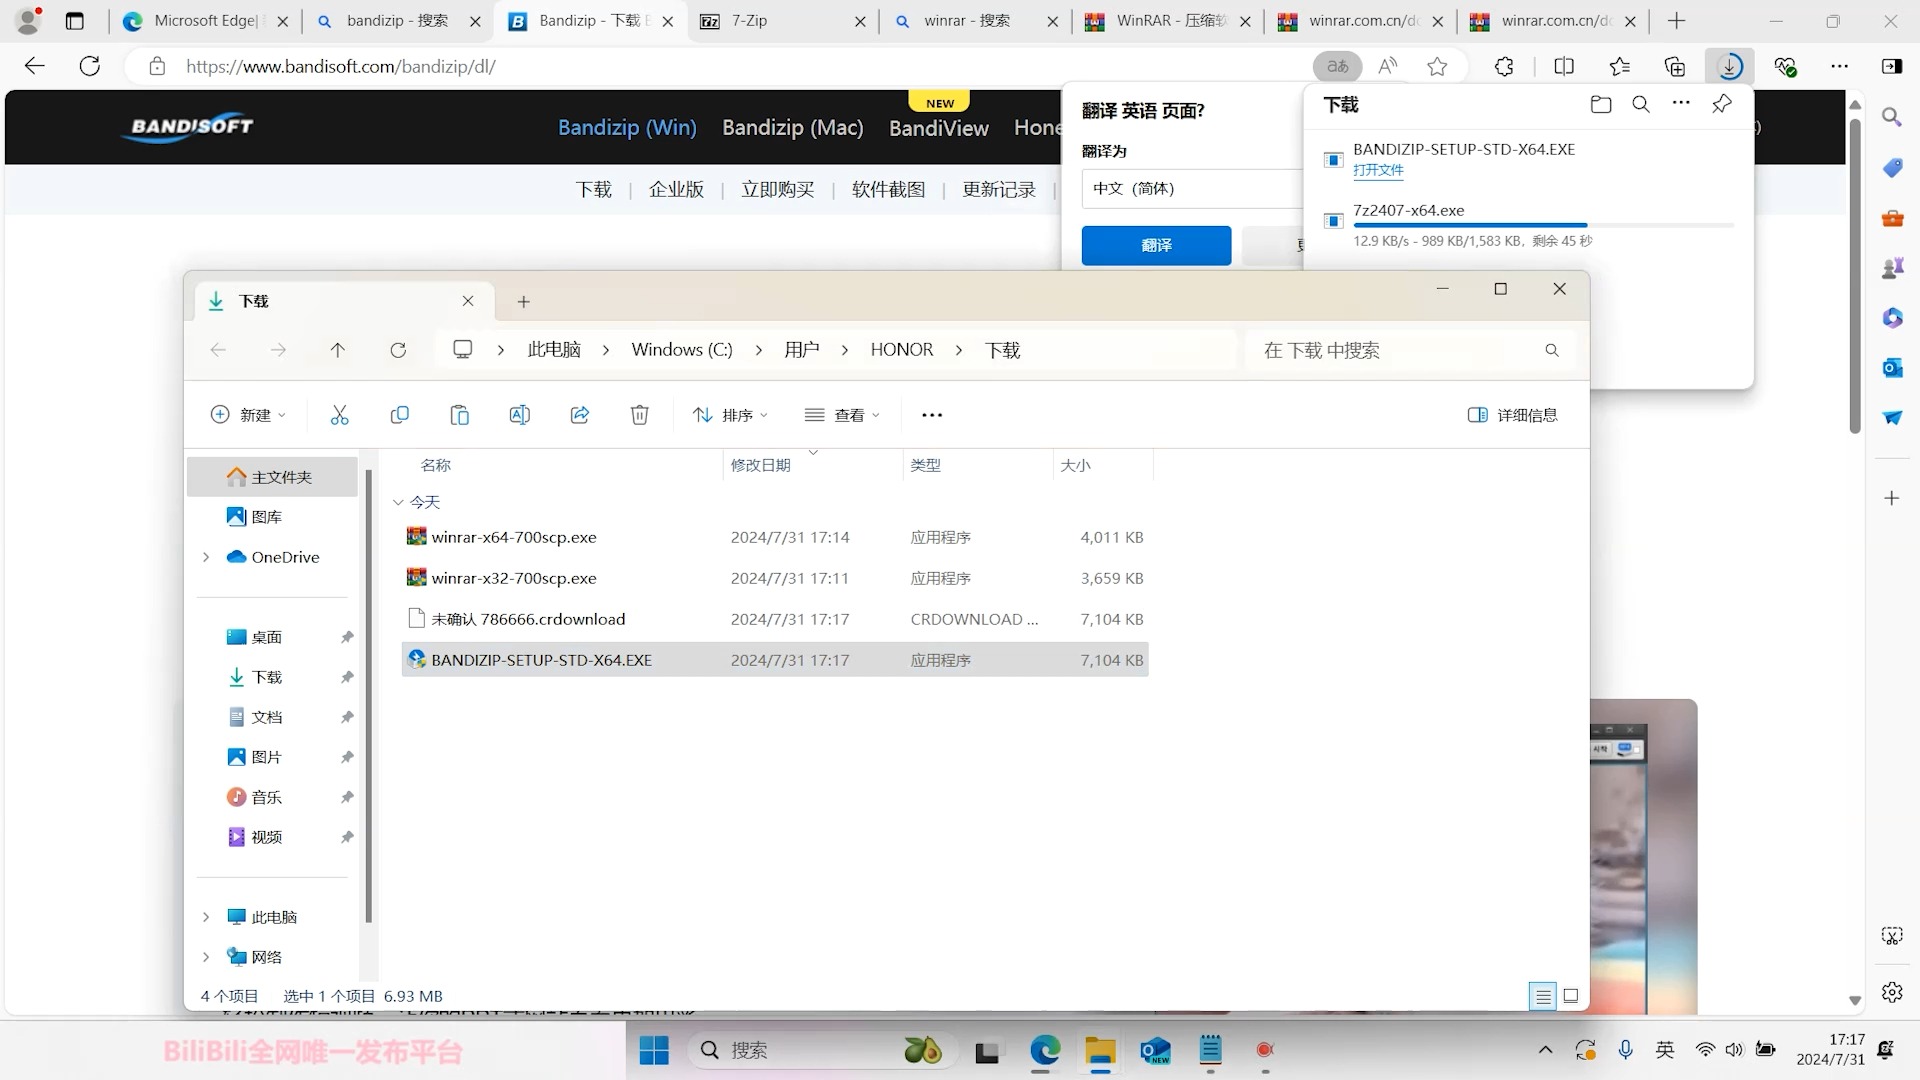Click the Copy icon in Explorer toolbar
This screenshot has height=1080, width=1920.
click(x=399, y=415)
